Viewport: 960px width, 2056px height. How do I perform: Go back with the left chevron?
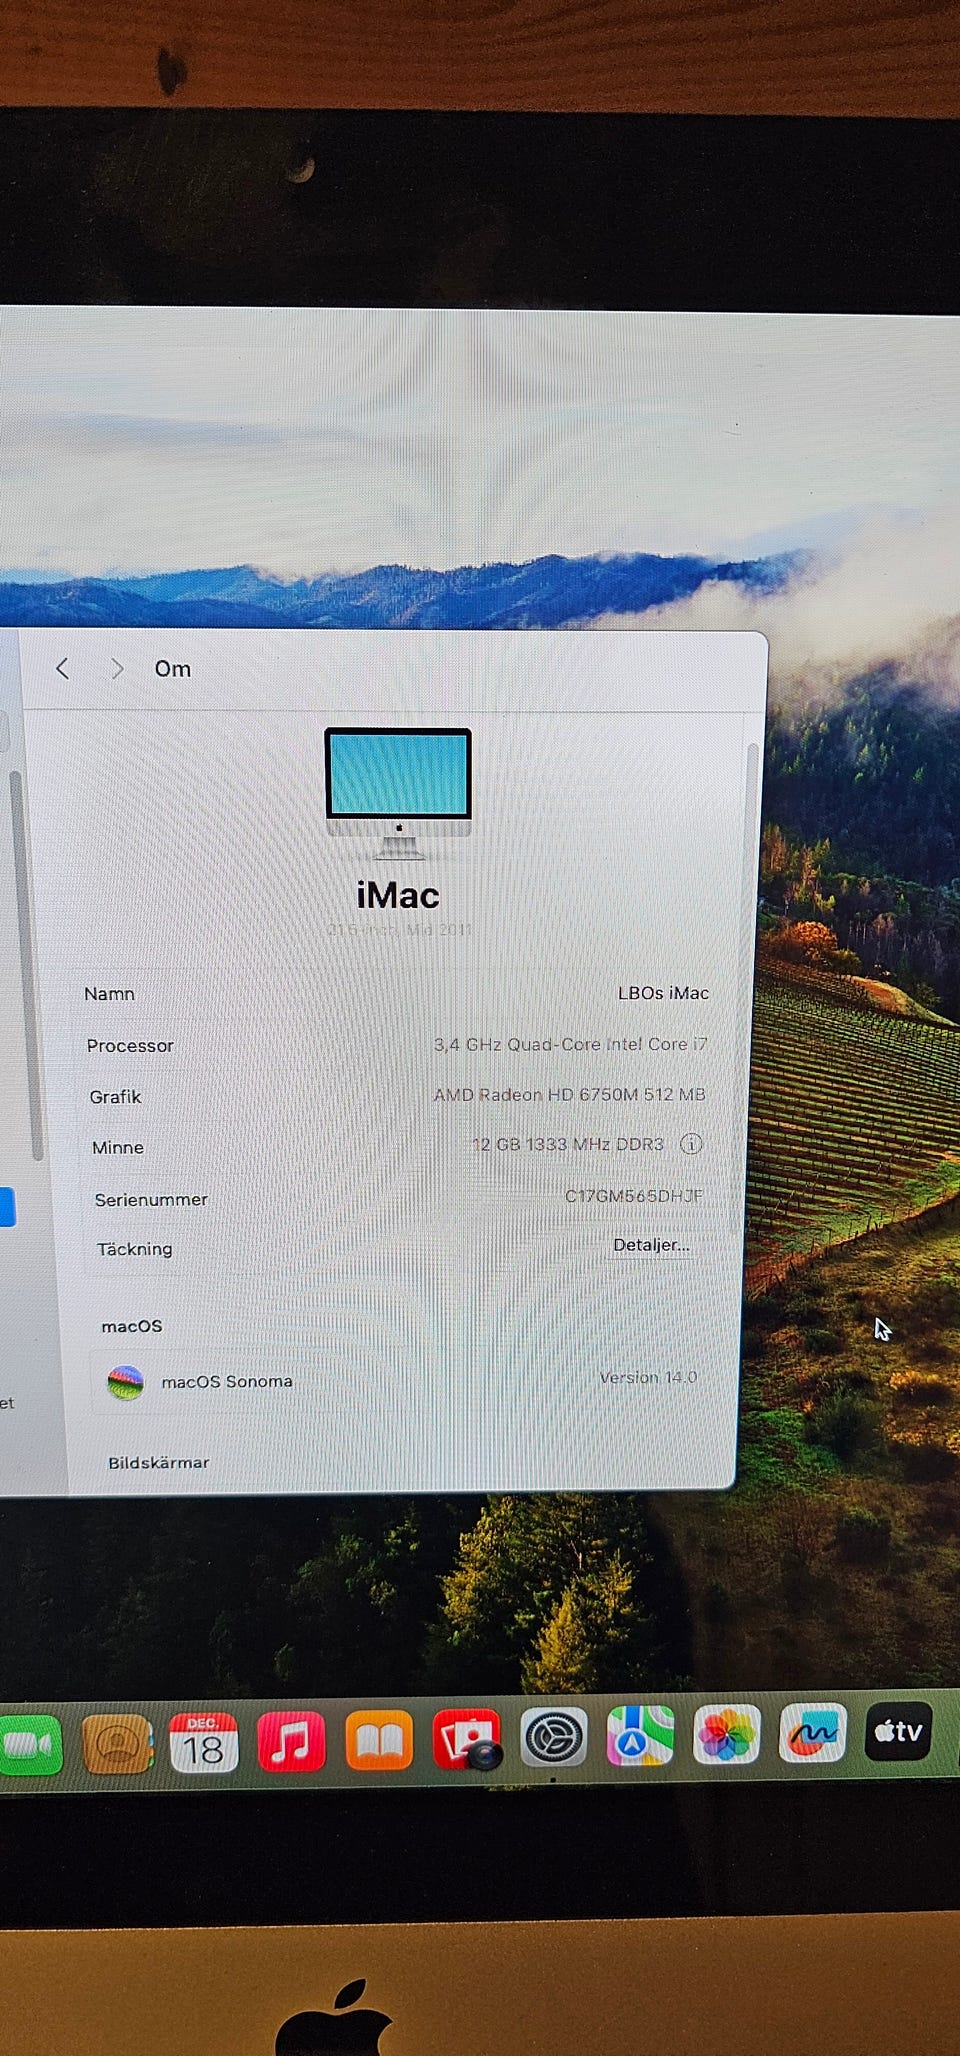[62, 668]
